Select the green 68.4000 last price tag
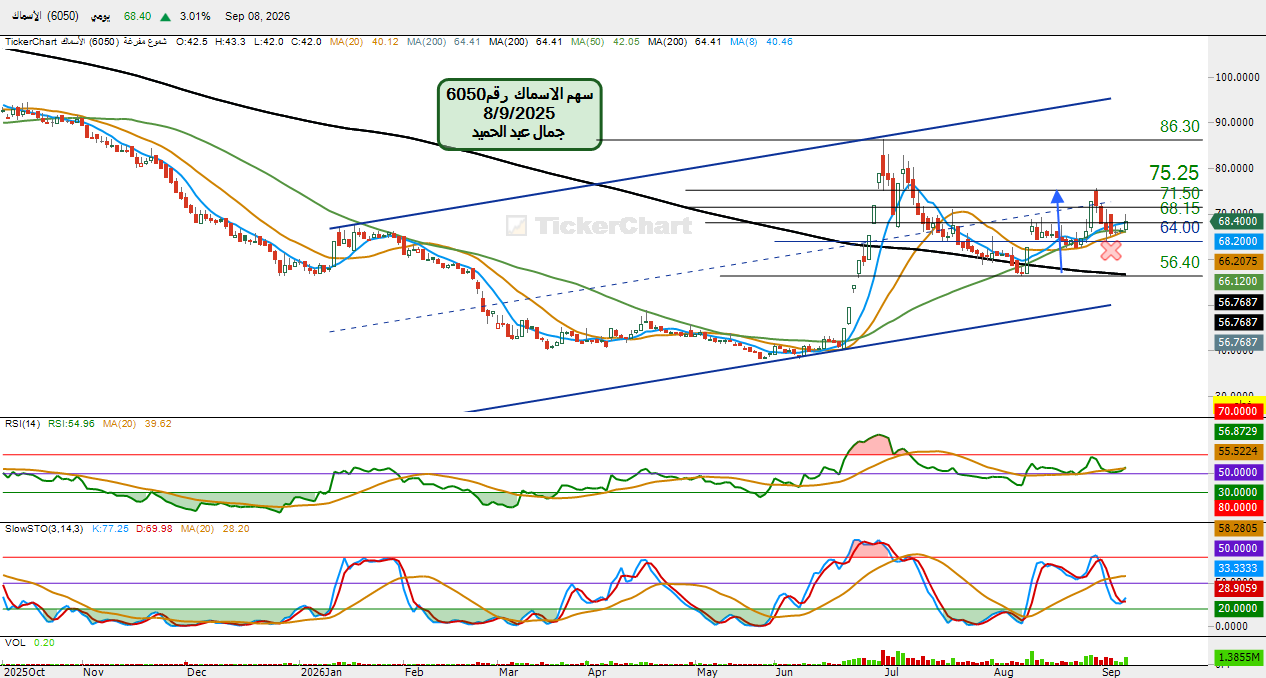This screenshot has height=678, width=1266. click(x=1237, y=221)
